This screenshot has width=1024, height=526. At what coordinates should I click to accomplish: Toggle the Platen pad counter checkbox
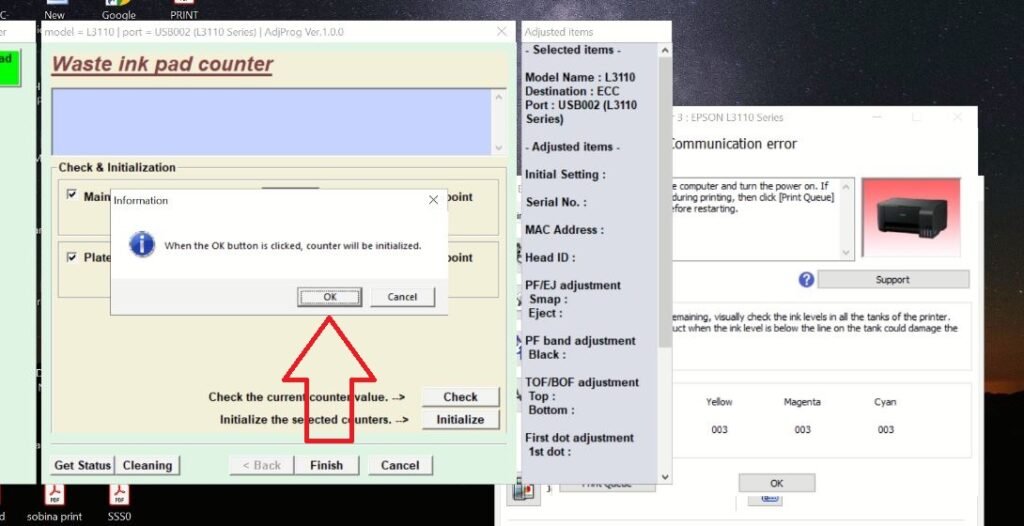(x=72, y=257)
